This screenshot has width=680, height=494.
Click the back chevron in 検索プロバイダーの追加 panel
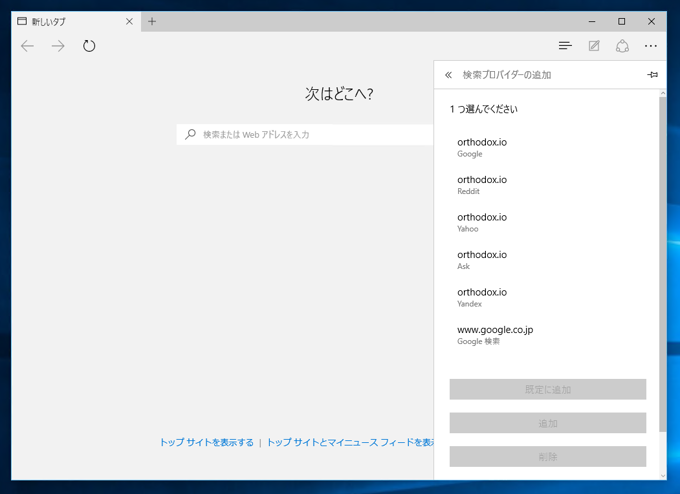click(x=448, y=75)
